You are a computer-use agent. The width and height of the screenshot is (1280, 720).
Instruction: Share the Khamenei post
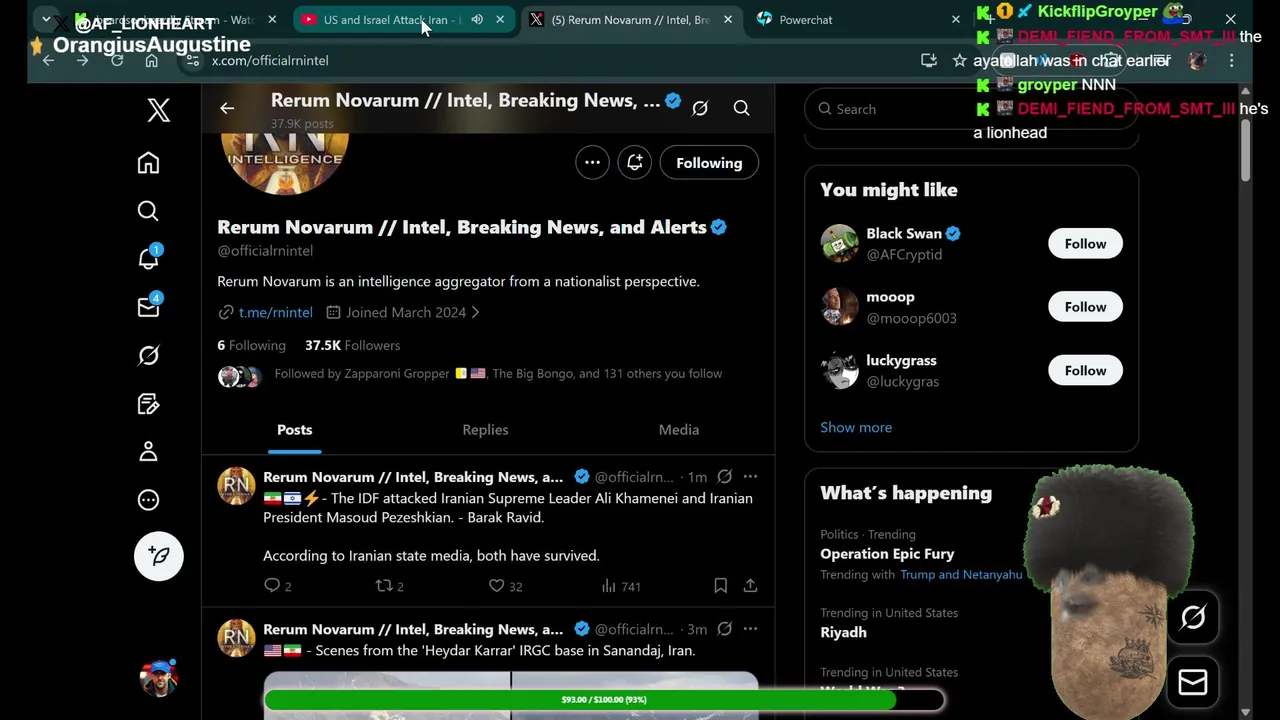click(x=750, y=586)
